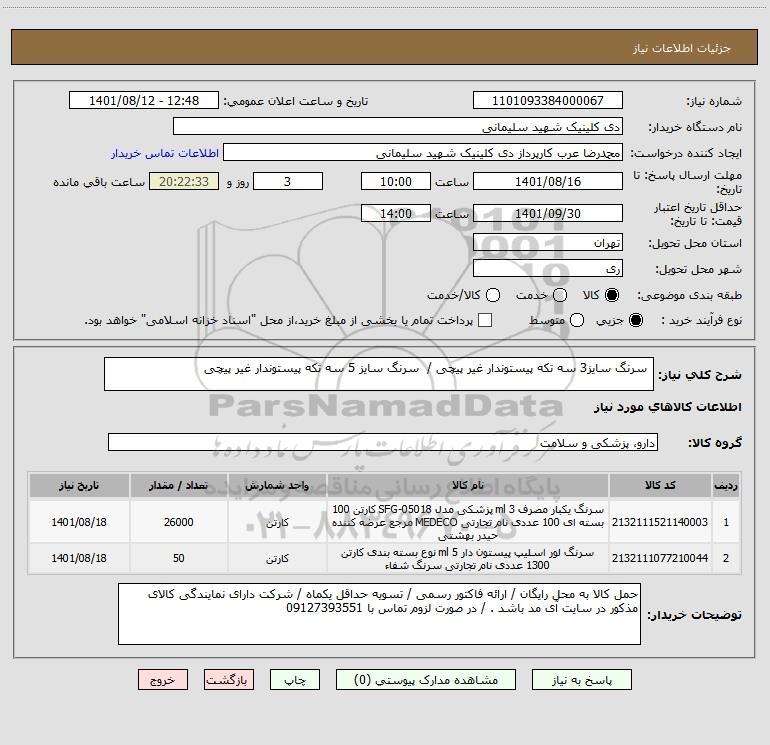This screenshot has height=745, width=770.
Task: Click need date 1401/08/18 in row 2
Action: pyautogui.click(x=79, y=558)
